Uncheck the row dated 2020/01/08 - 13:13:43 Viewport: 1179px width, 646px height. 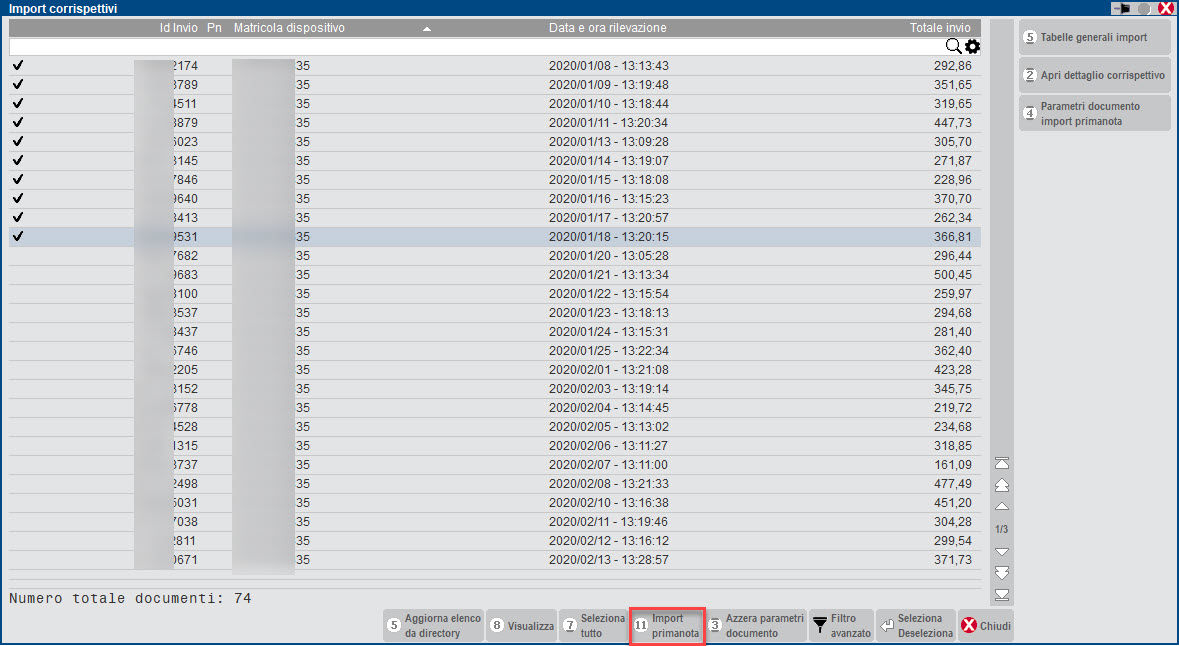pyautogui.click(x=17, y=66)
